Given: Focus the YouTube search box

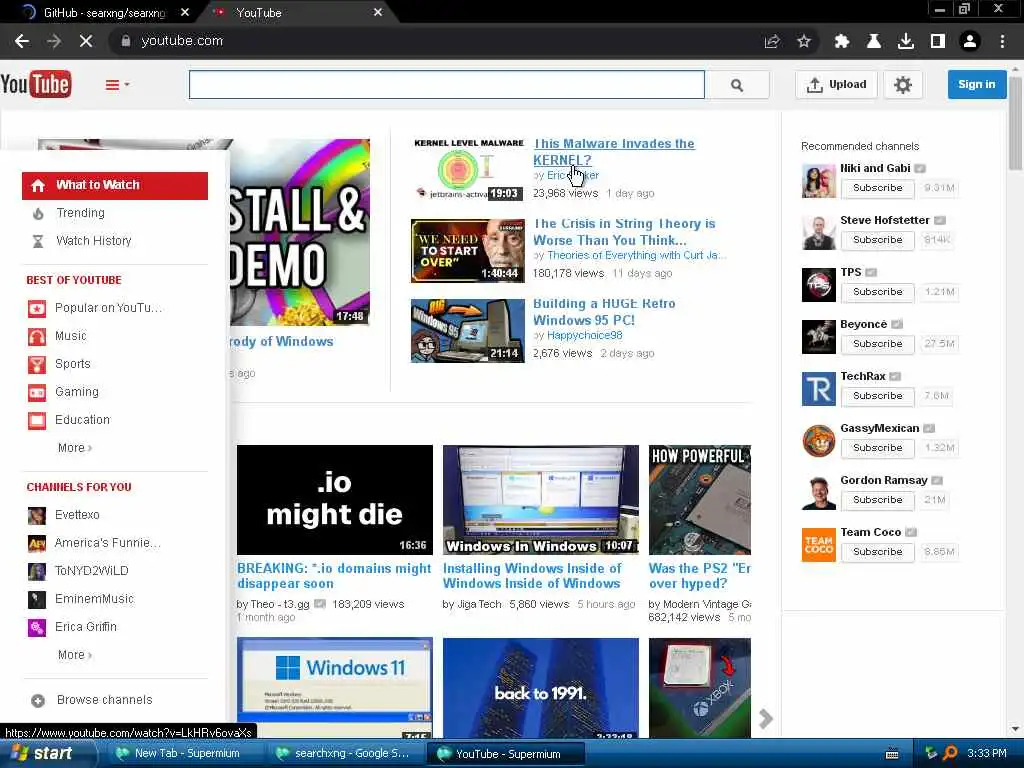Looking at the screenshot, I should [447, 84].
